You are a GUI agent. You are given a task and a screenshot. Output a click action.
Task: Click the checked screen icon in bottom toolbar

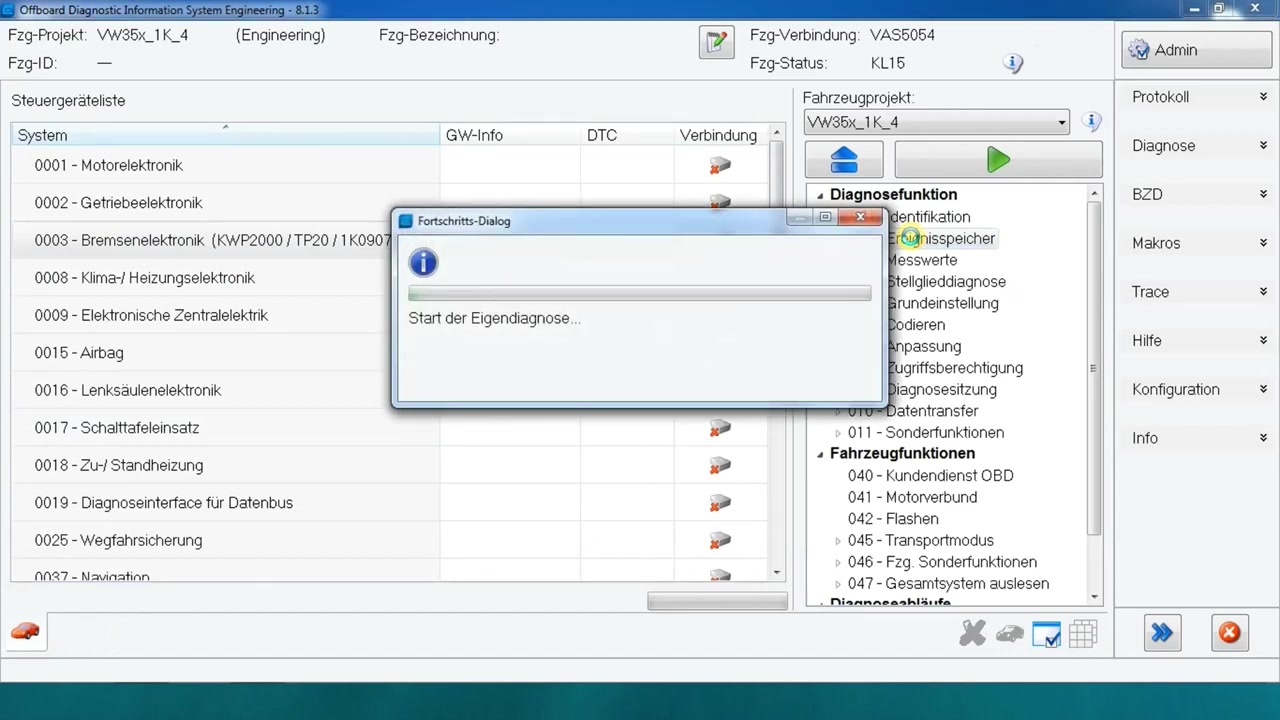[x=1046, y=634]
